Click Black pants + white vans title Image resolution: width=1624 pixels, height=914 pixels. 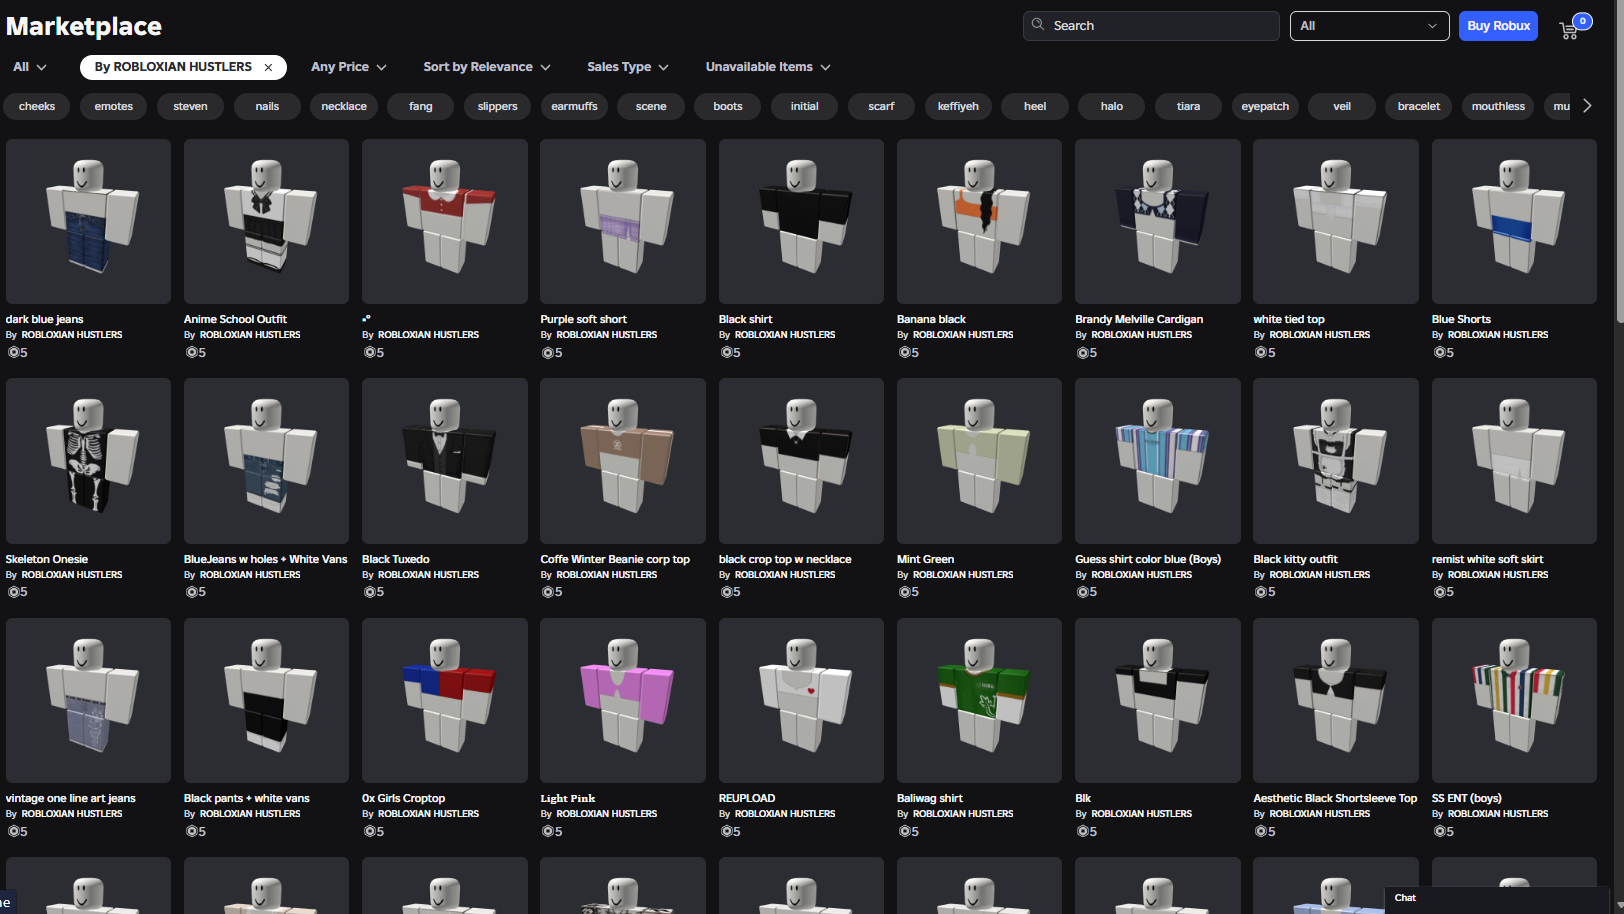[246, 798]
